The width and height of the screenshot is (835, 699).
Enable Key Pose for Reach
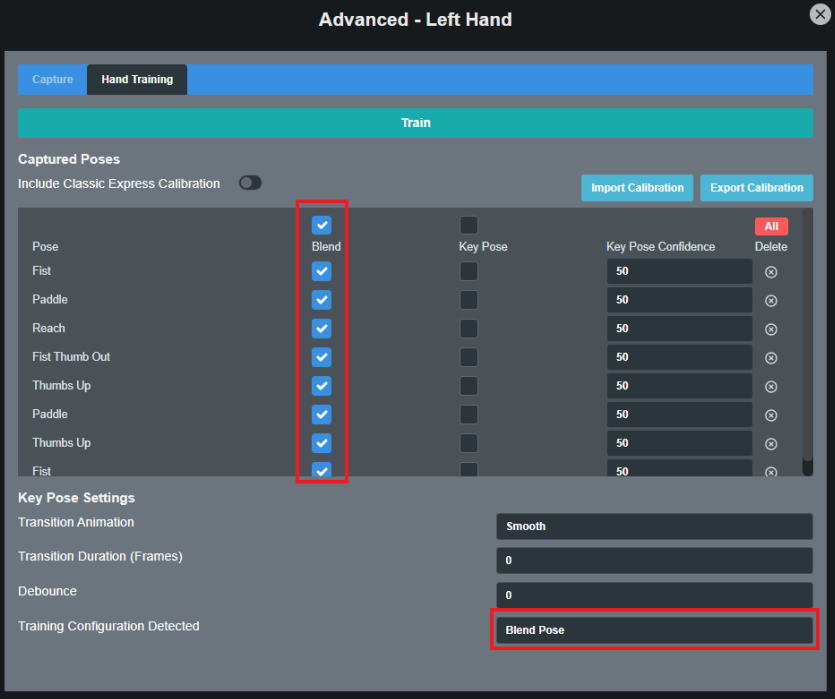[x=469, y=328]
